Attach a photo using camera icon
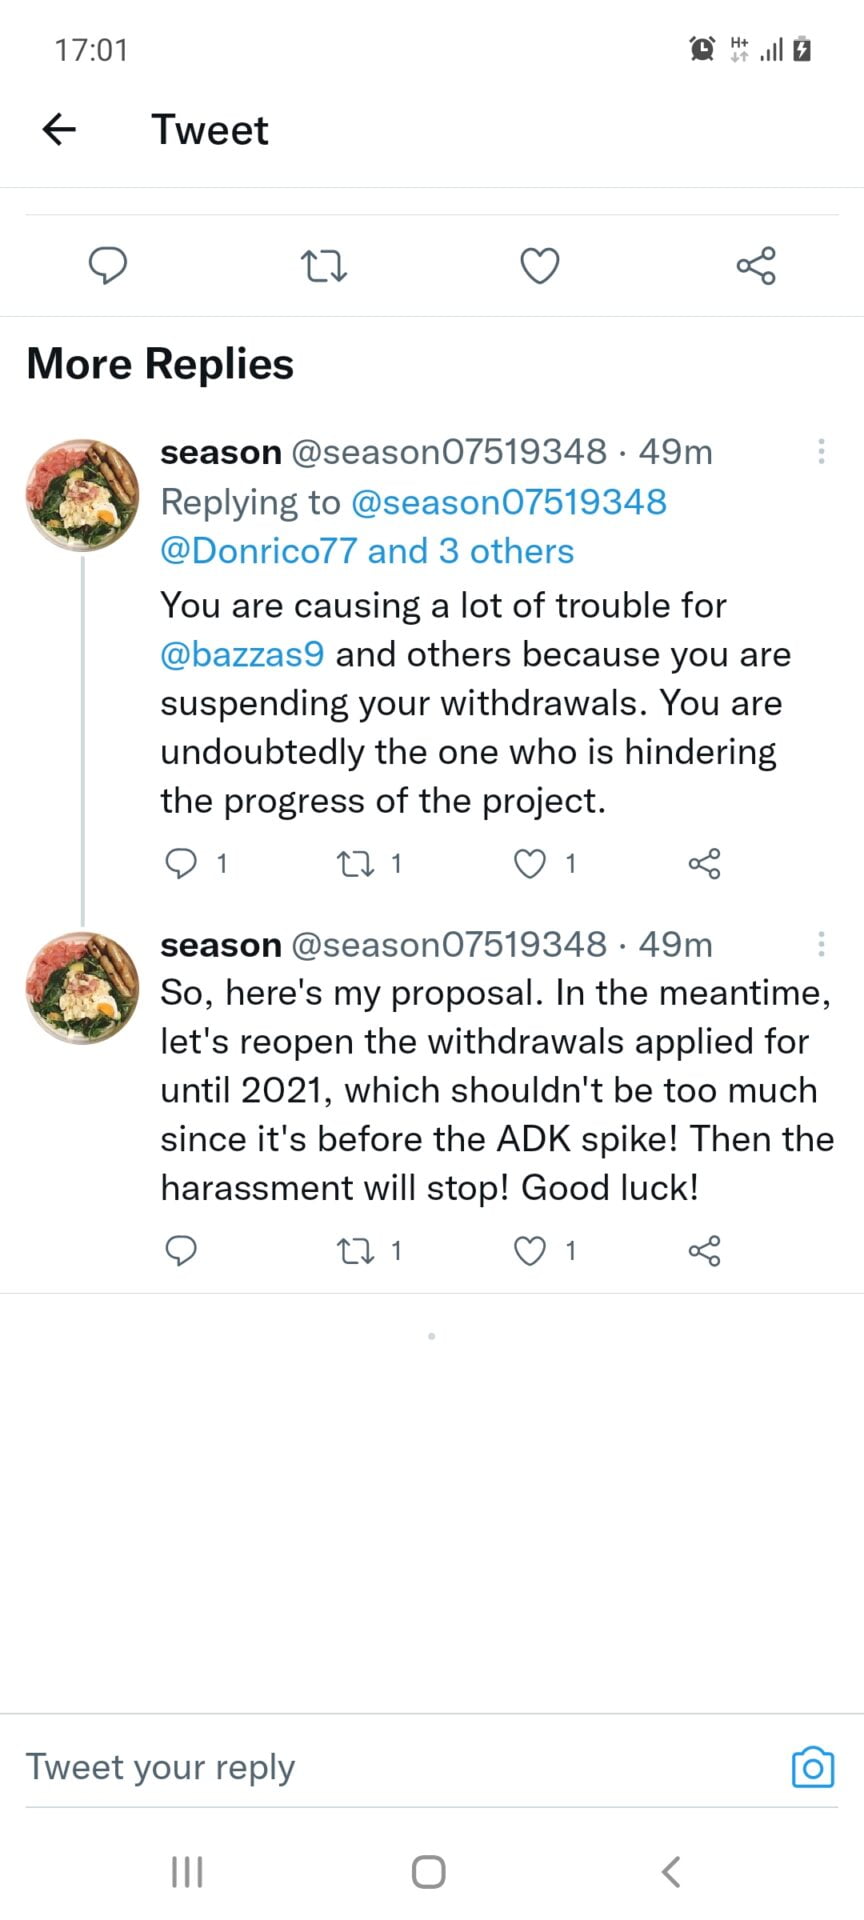864x1920 pixels. [x=813, y=1767]
